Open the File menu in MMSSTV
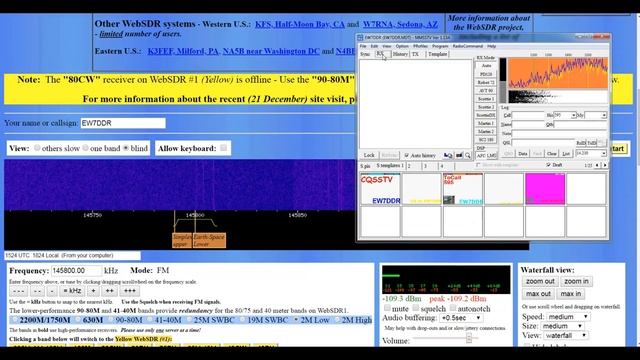The height and width of the screenshot is (360, 640). (x=363, y=47)
